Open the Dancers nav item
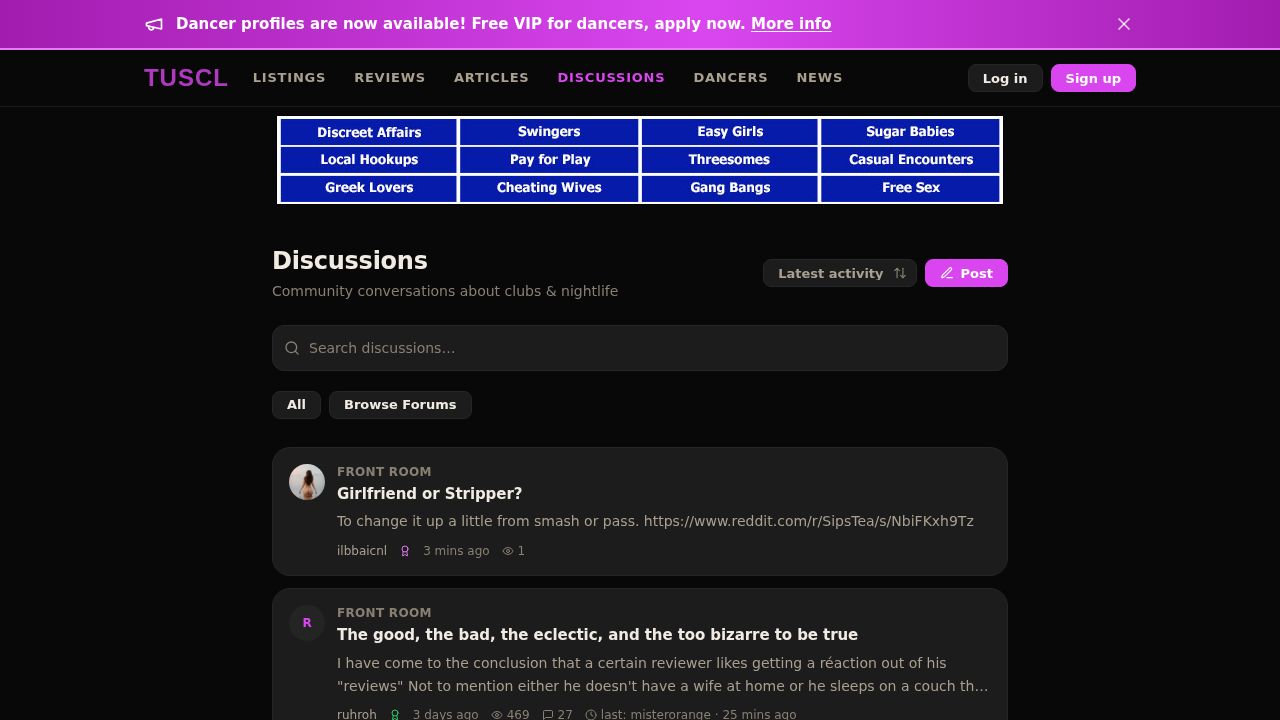The width and height of the screenshot is (1280, 720). coord(731,78)
